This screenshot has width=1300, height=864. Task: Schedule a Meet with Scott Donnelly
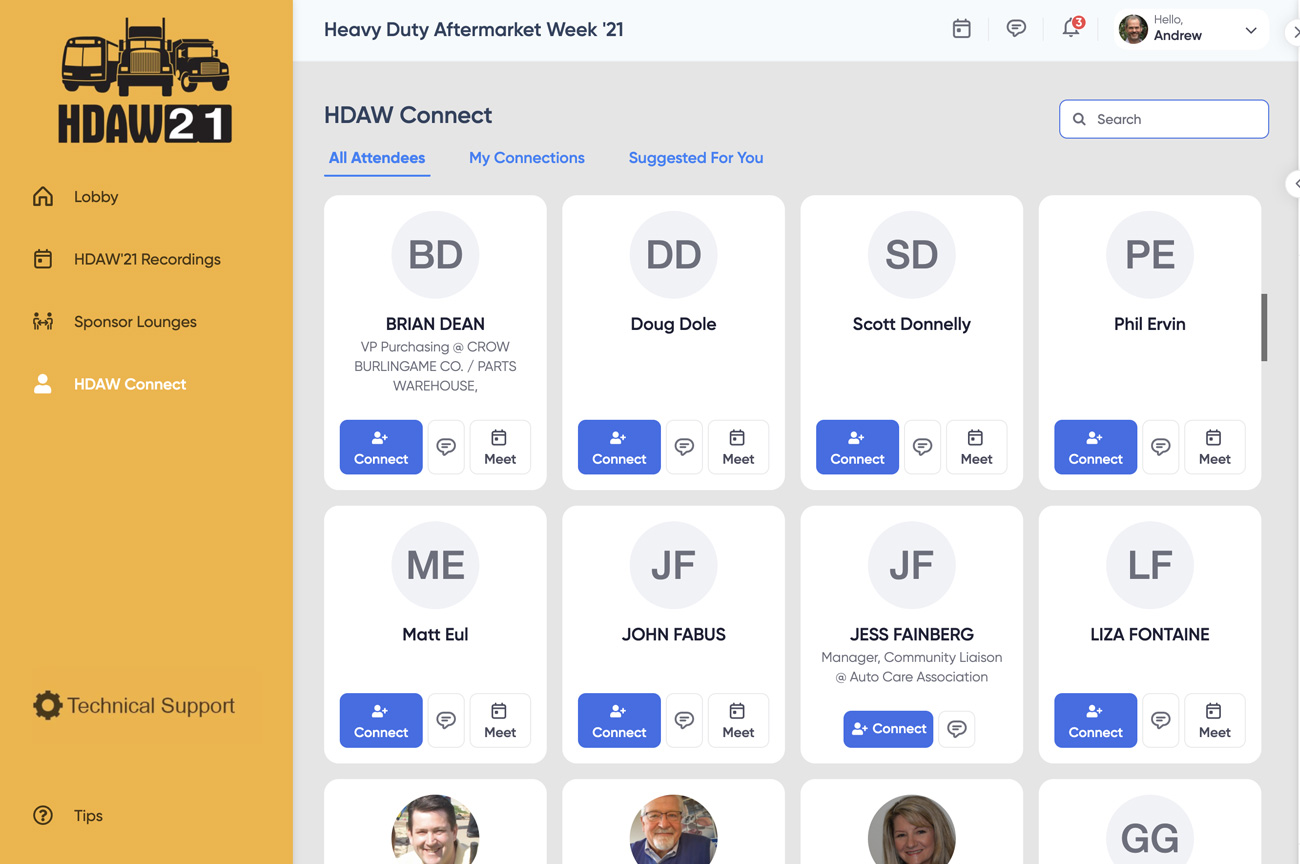(x=976, y=447)
